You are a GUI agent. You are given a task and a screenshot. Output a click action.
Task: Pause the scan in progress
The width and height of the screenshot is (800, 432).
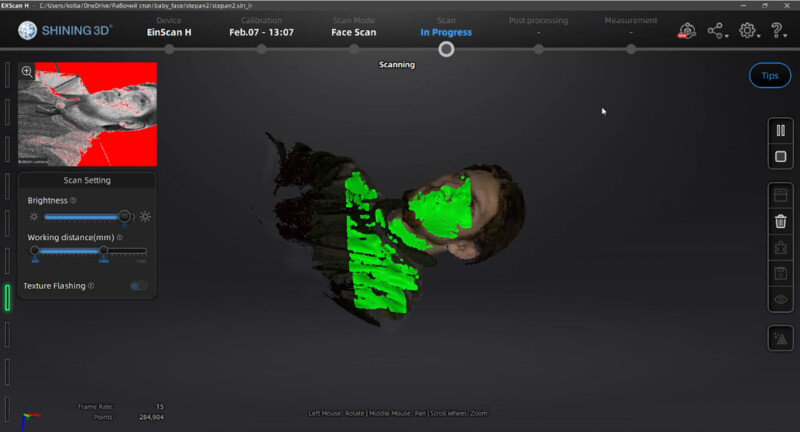coord(781,131)
